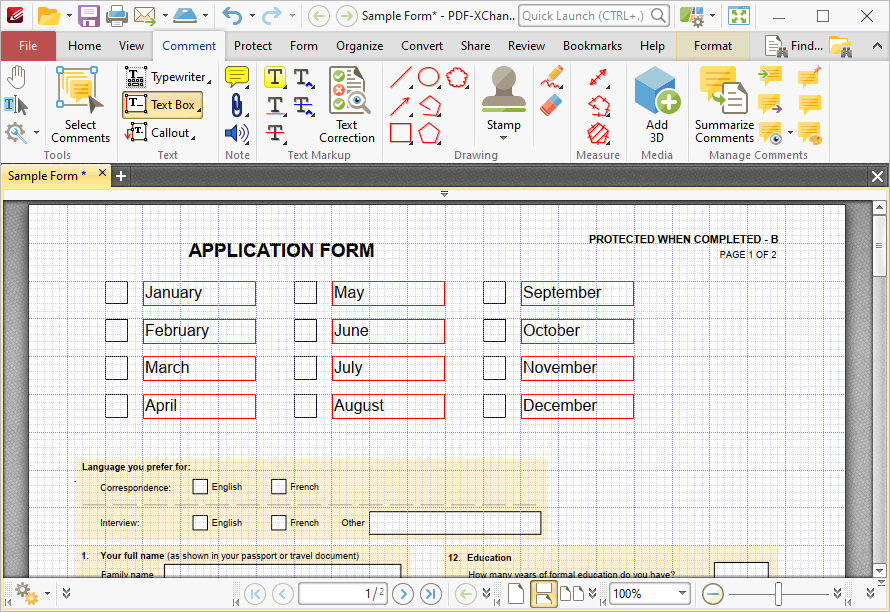
Task: Attach a file with paperclip icon
Action: coord(237,105)
